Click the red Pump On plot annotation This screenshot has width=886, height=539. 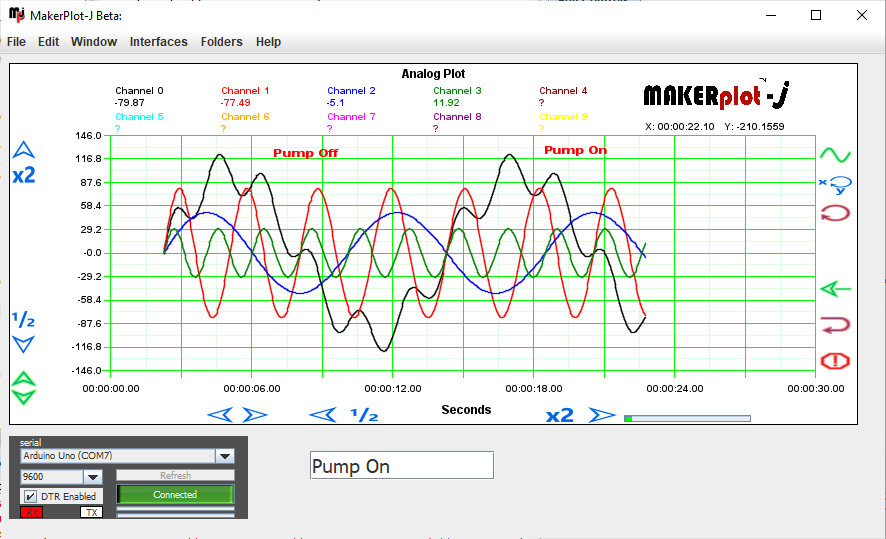tap(575, 150)
